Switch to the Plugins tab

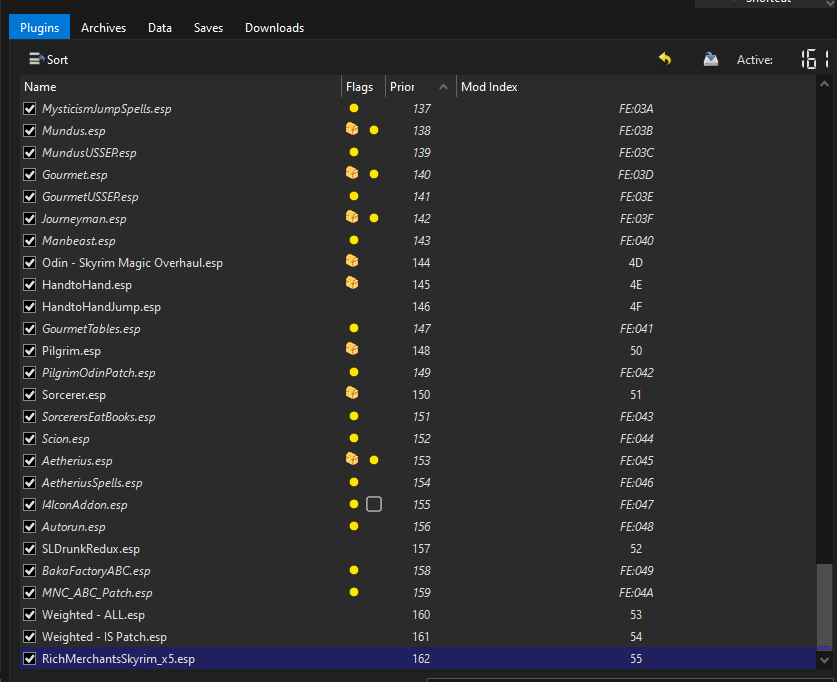(x=40, y=28)
